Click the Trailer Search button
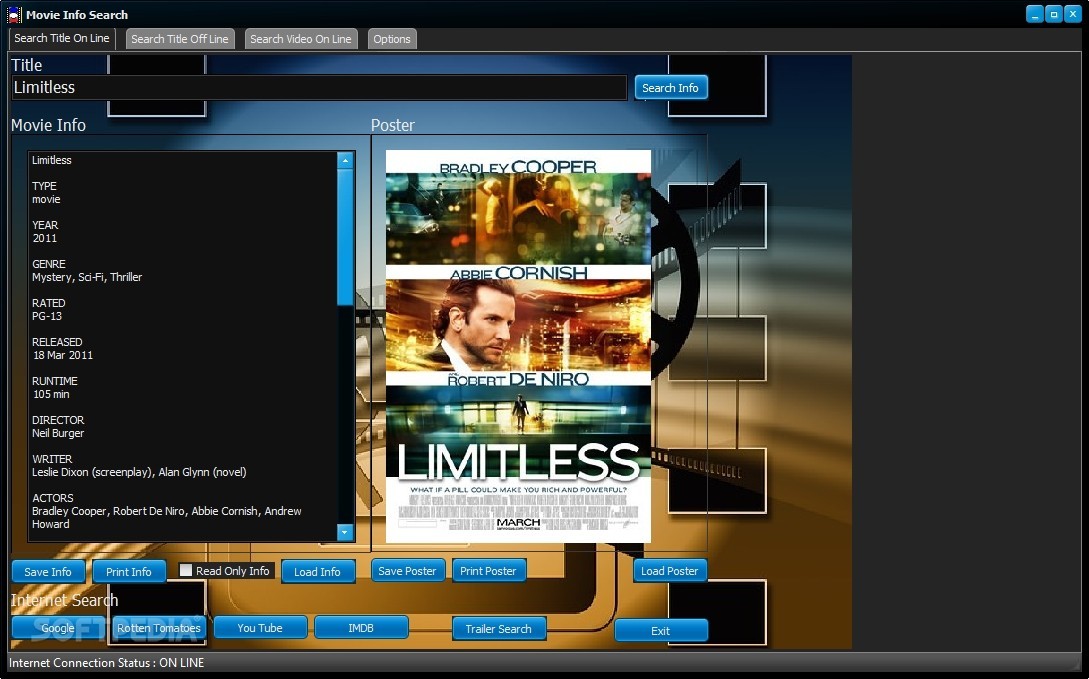The height and width of the screenshot is (679, 1089). tap(499, 628)
